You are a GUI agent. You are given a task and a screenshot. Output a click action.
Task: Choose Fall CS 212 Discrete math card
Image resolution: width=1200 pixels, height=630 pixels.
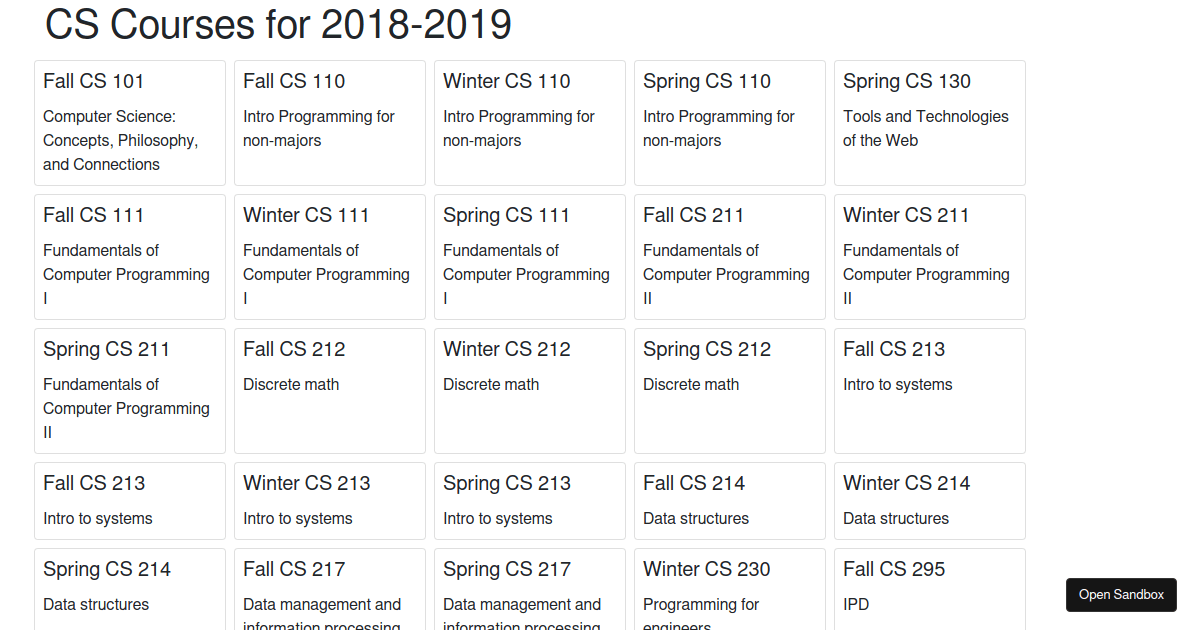click(x=330, y=391)
